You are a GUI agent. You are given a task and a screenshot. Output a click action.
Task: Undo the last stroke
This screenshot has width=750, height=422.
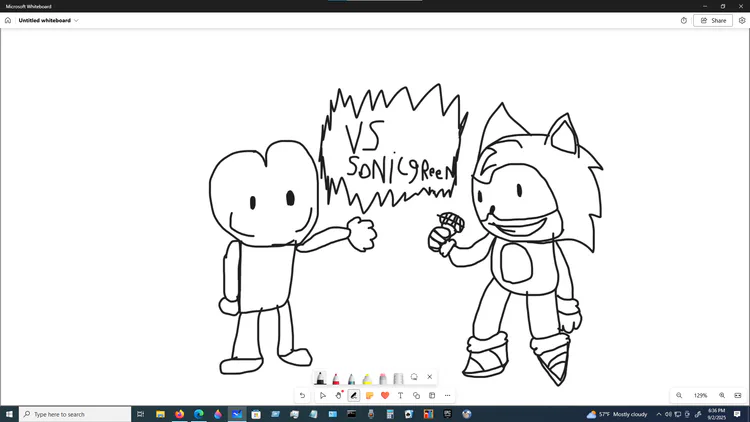click(302, 396)
